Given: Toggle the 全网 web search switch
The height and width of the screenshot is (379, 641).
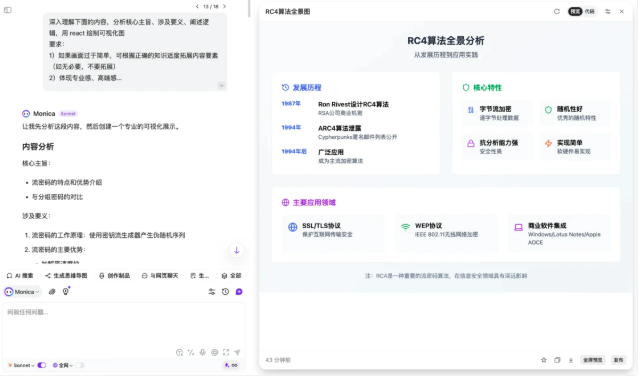Looking at the screenshot, I should pos(80,366).
